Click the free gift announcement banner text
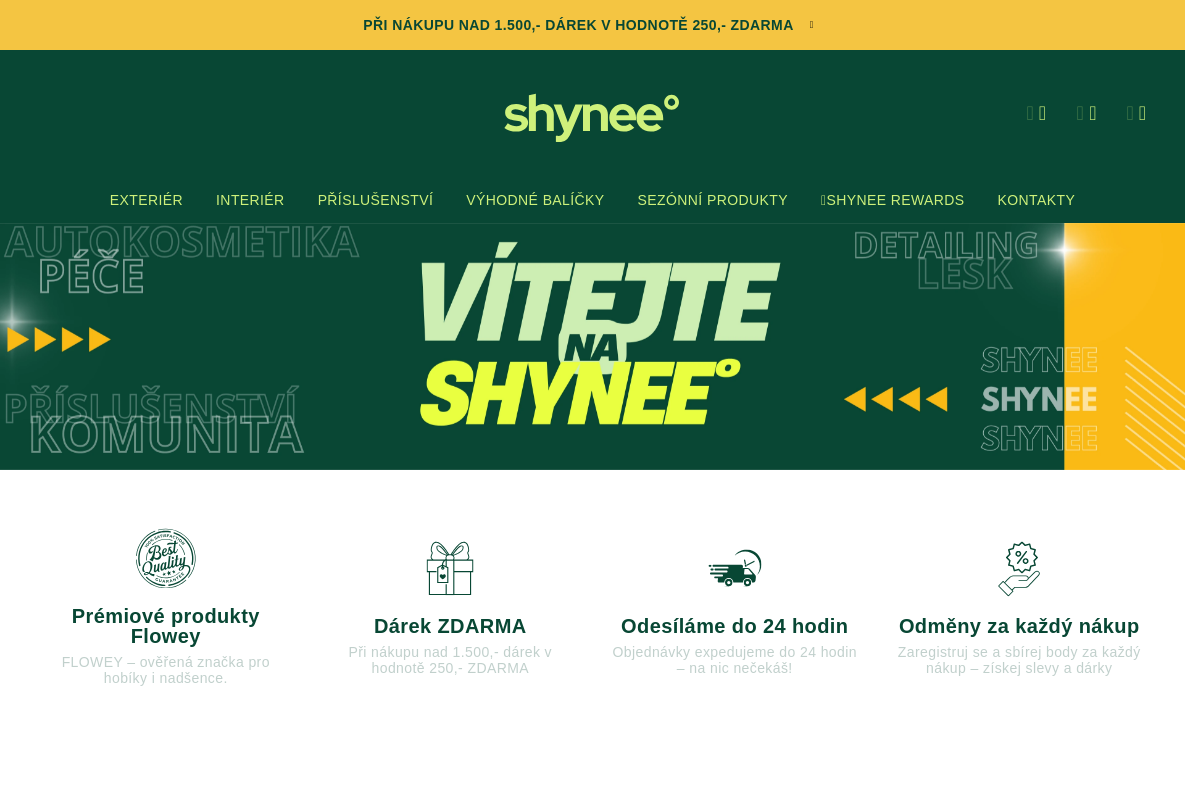The height and width of the screenshot is (800, 1200). [x=578, y=24]
